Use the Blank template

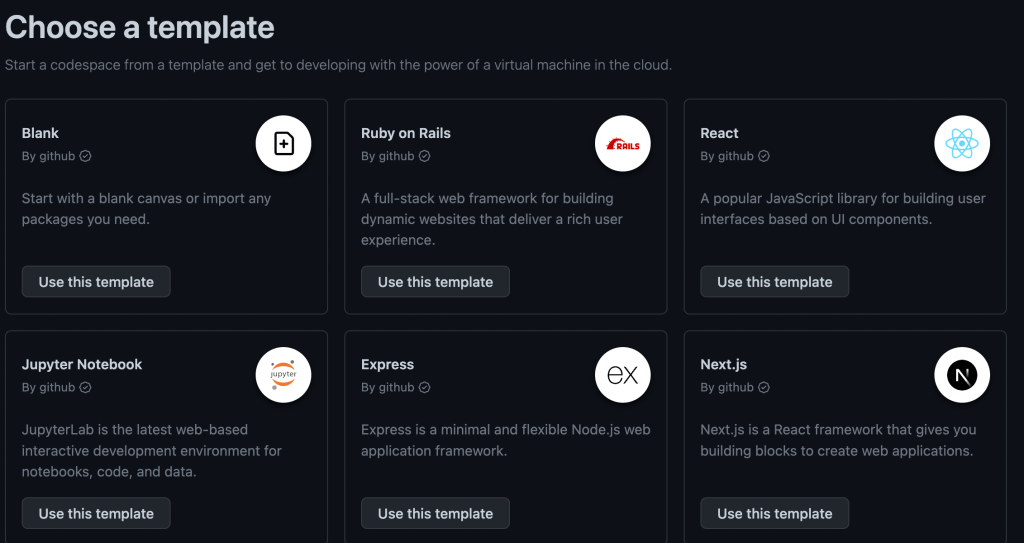pos(96,282)
